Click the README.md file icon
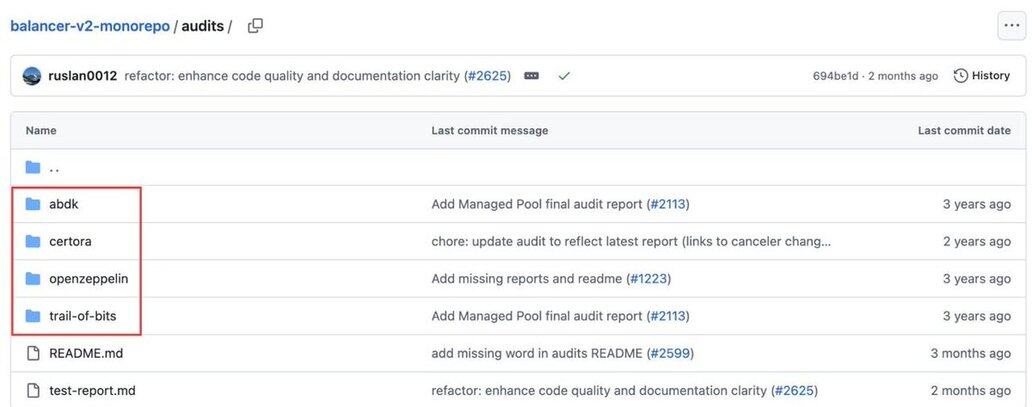The height and width of the screenshot is (407, 1032). (x=33, y=353)
